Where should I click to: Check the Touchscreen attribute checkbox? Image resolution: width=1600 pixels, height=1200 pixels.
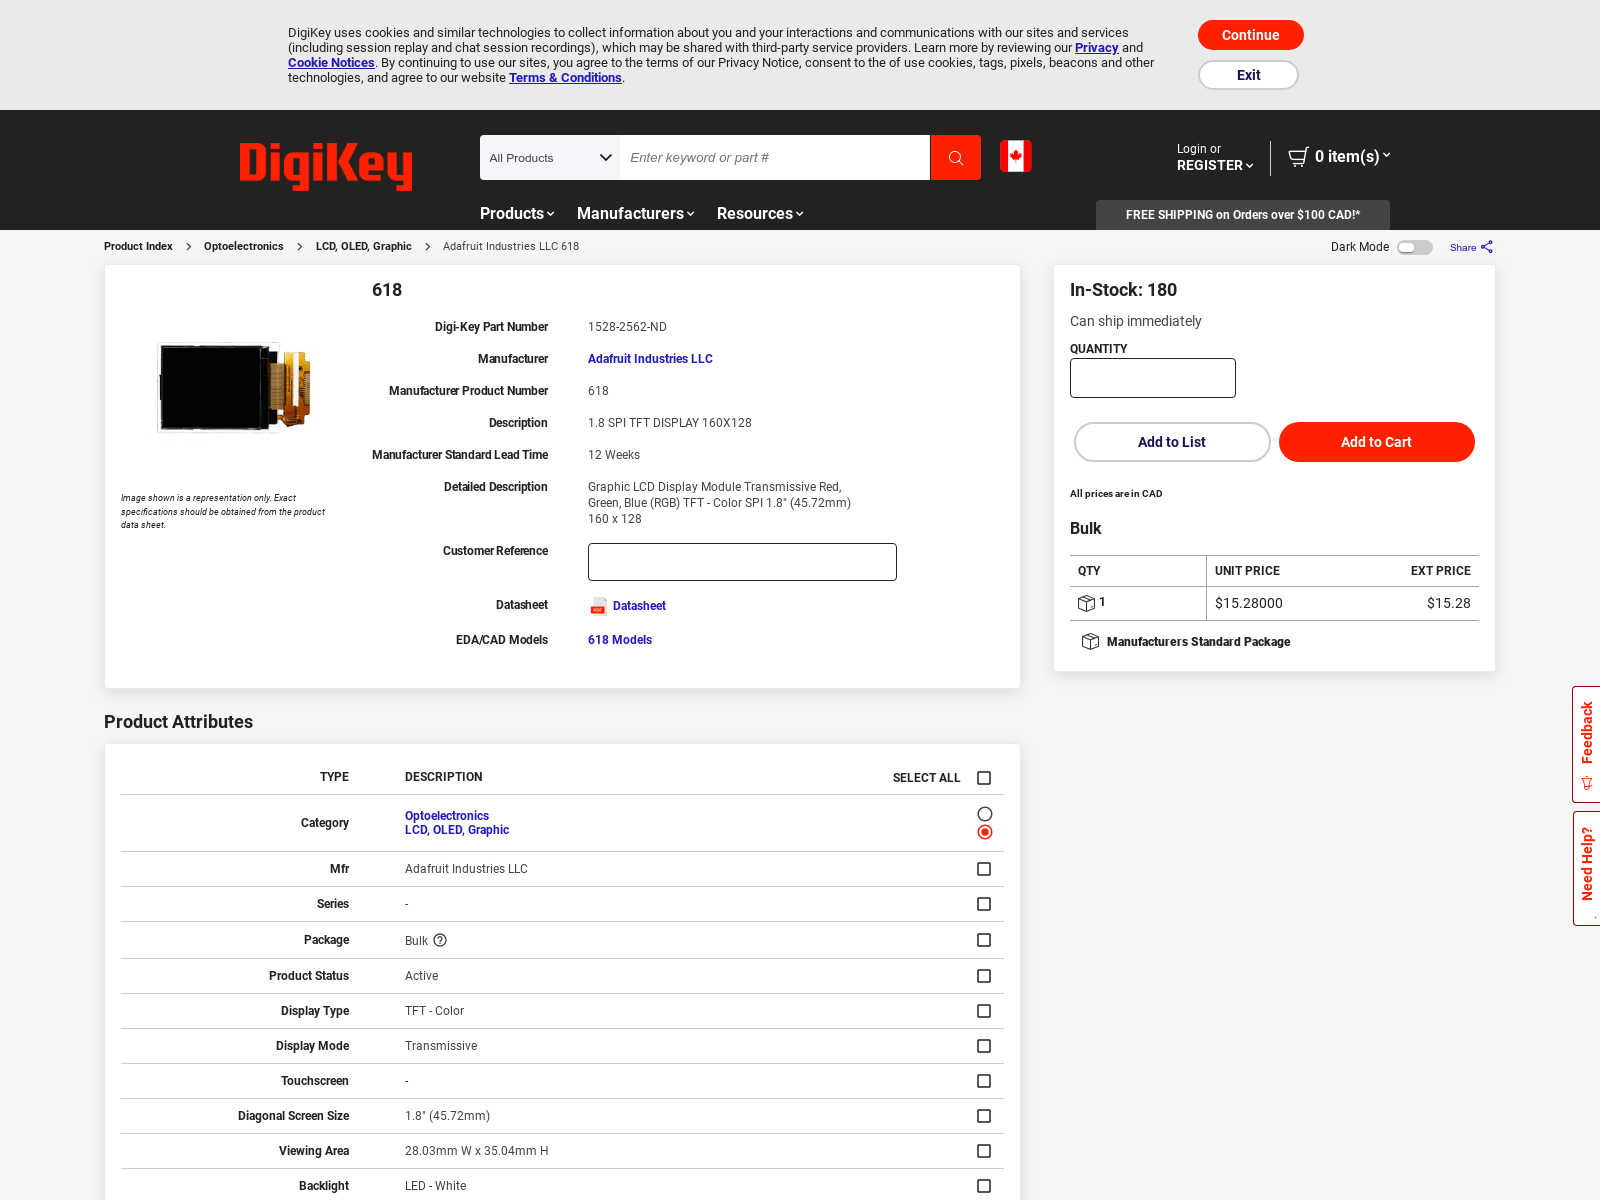click(984, 1081)
